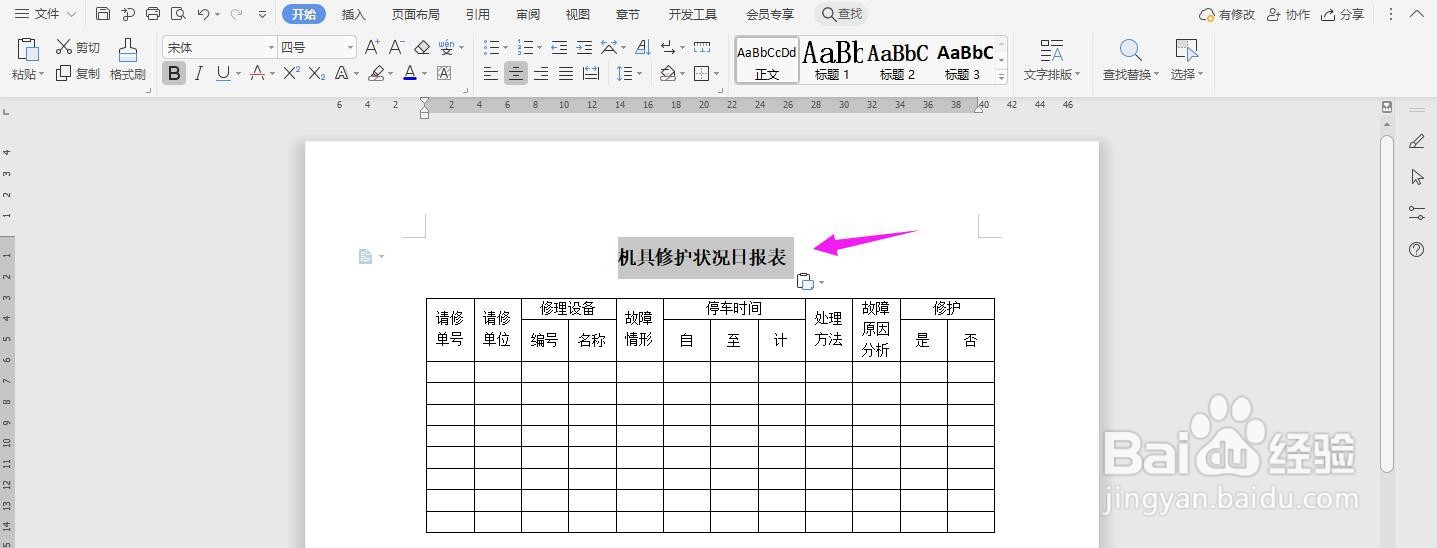Click the paragraph shading button
Viewport: 1437px width, 548px height.
tap(667, 73)
